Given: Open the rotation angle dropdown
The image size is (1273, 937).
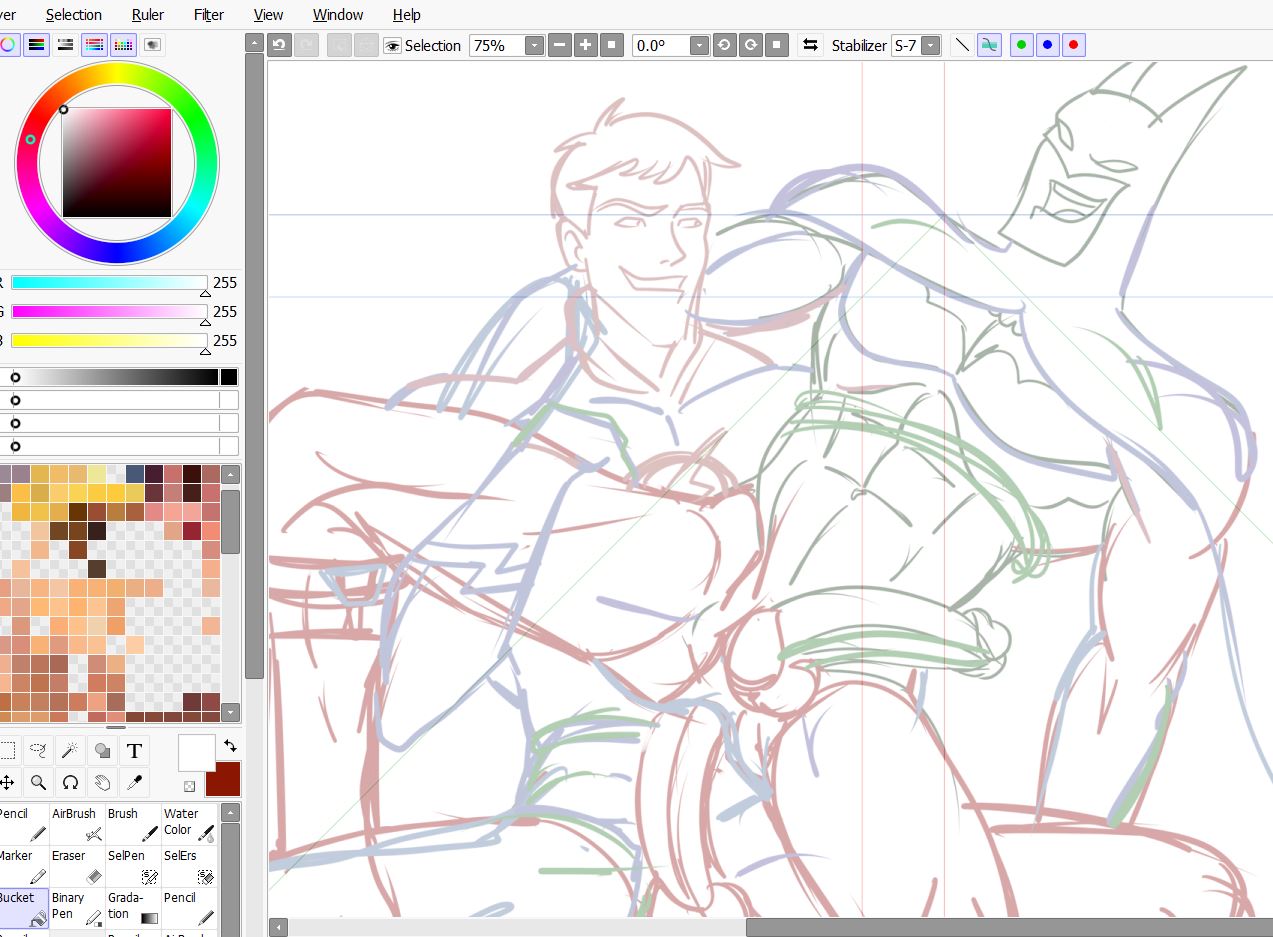Looking at the screenshot, I should point(699,46).
